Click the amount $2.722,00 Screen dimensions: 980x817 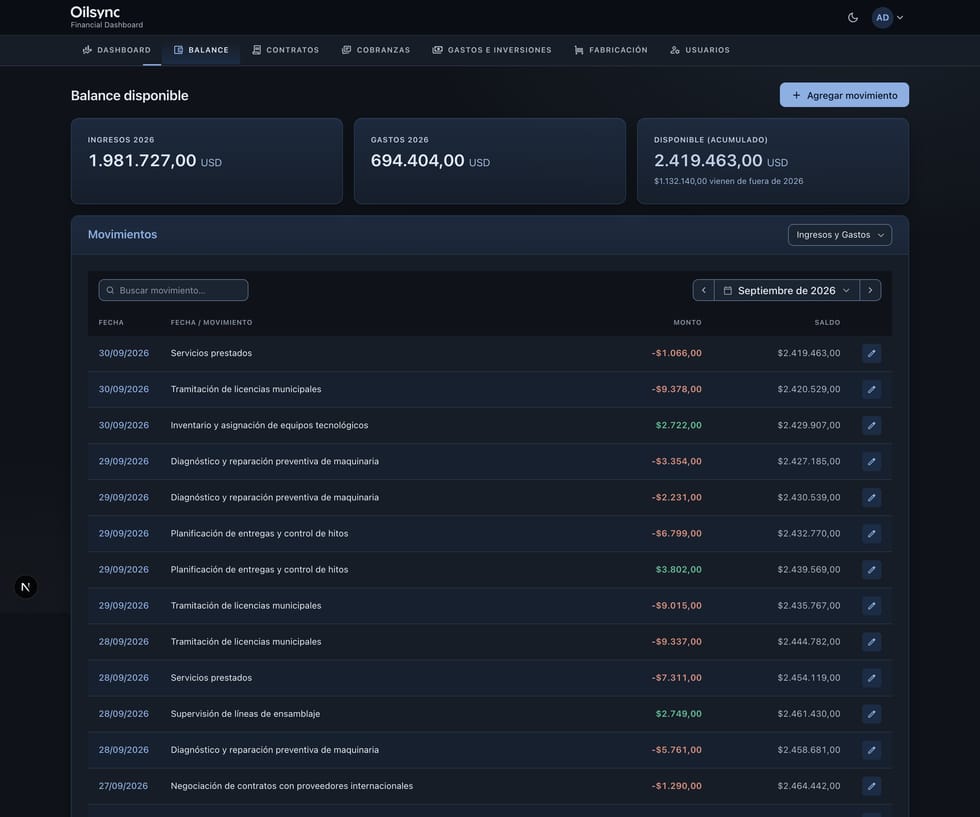tap(678, 425)
